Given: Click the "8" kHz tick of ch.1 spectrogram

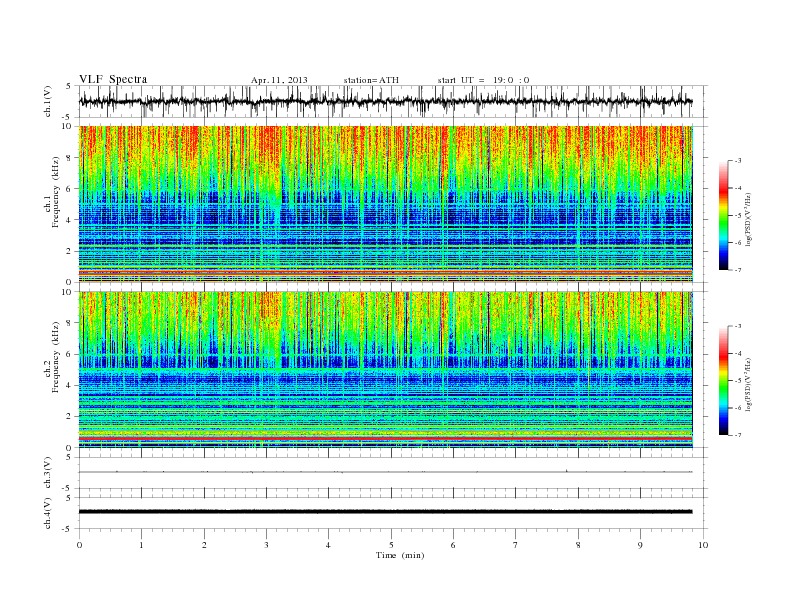Looking at the screenshot, I should point(69,158).
